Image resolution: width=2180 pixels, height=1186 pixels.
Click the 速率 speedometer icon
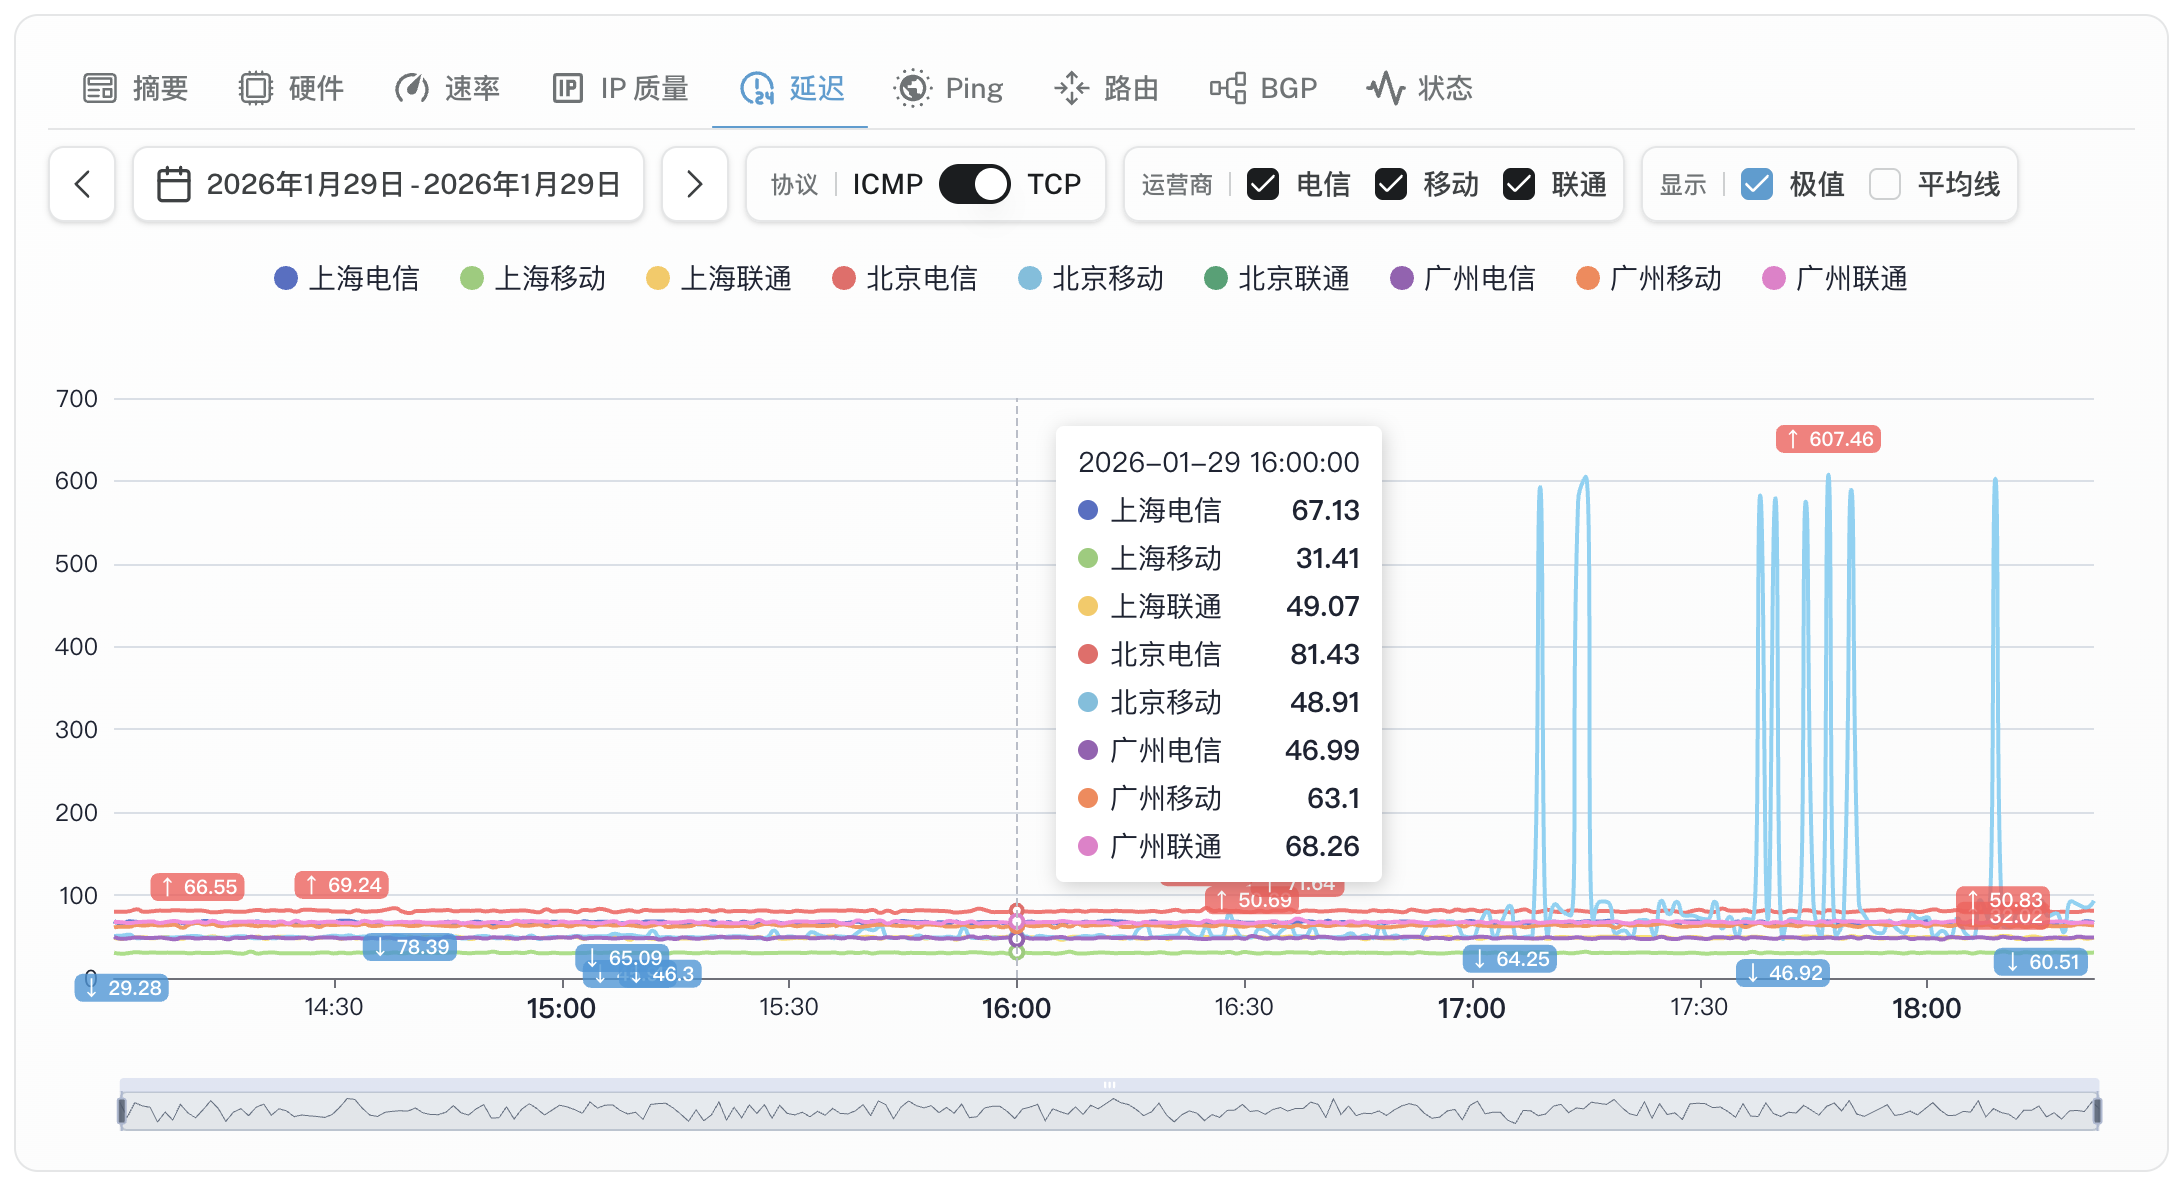point(411,88)
